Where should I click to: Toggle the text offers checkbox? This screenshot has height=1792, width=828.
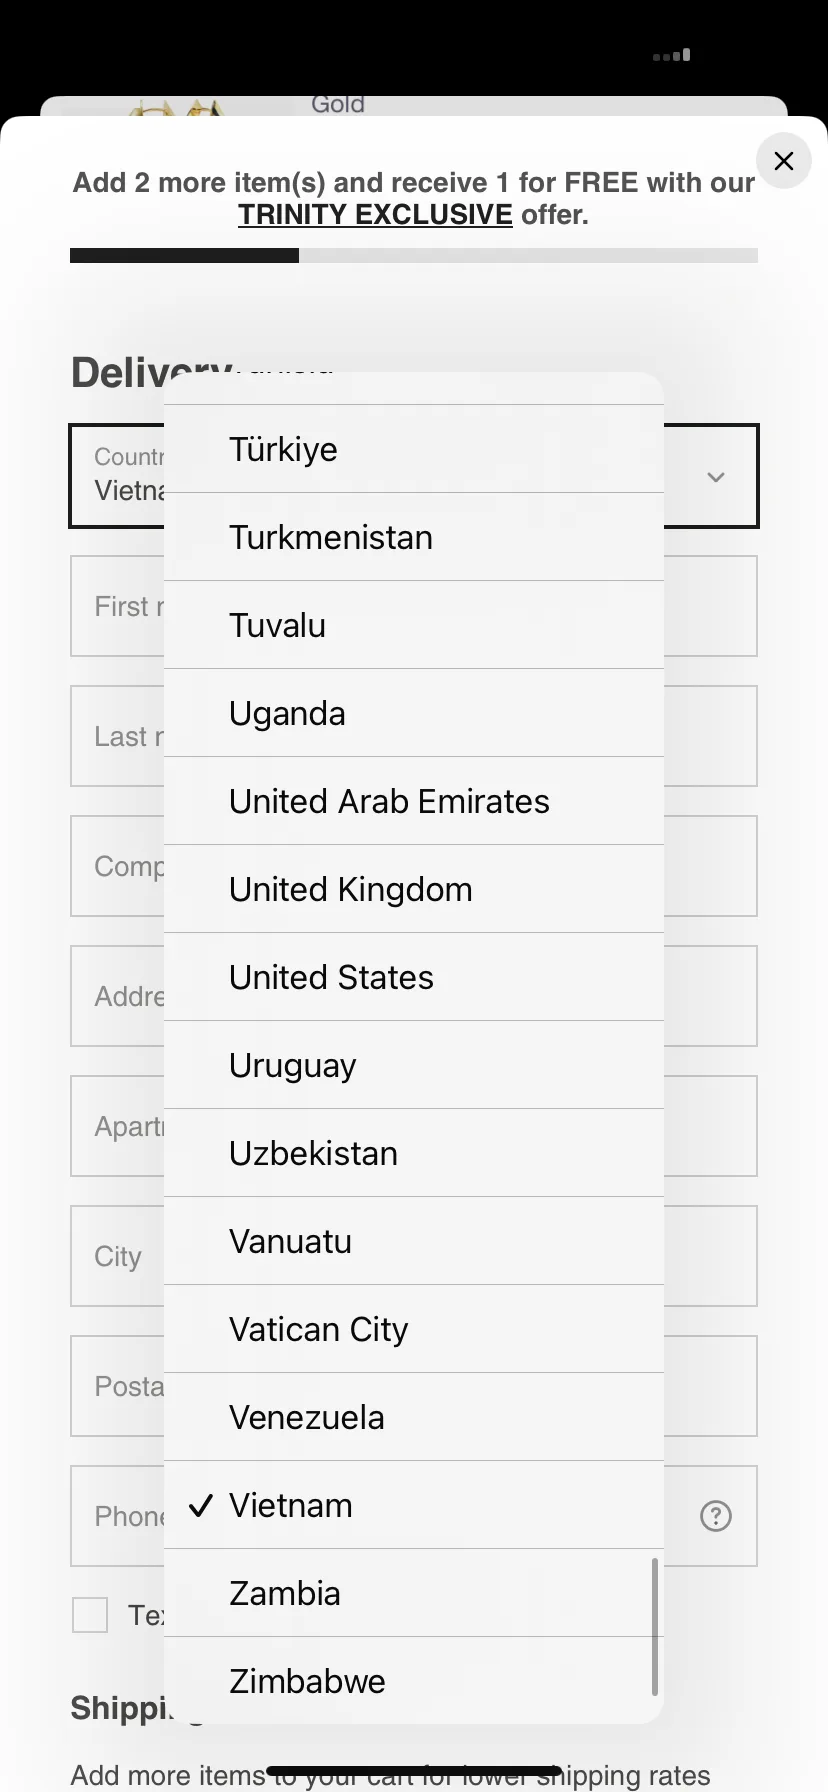tap(90, 1614)
